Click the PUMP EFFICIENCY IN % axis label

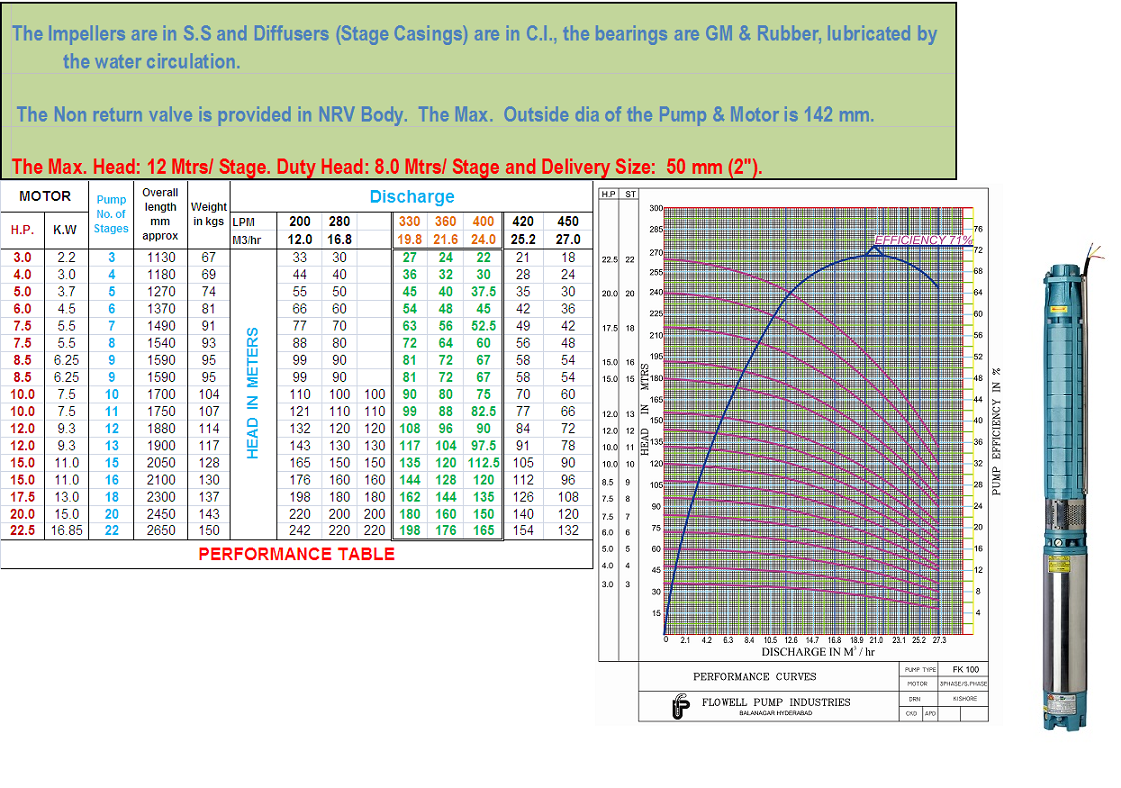pos(996,432)
